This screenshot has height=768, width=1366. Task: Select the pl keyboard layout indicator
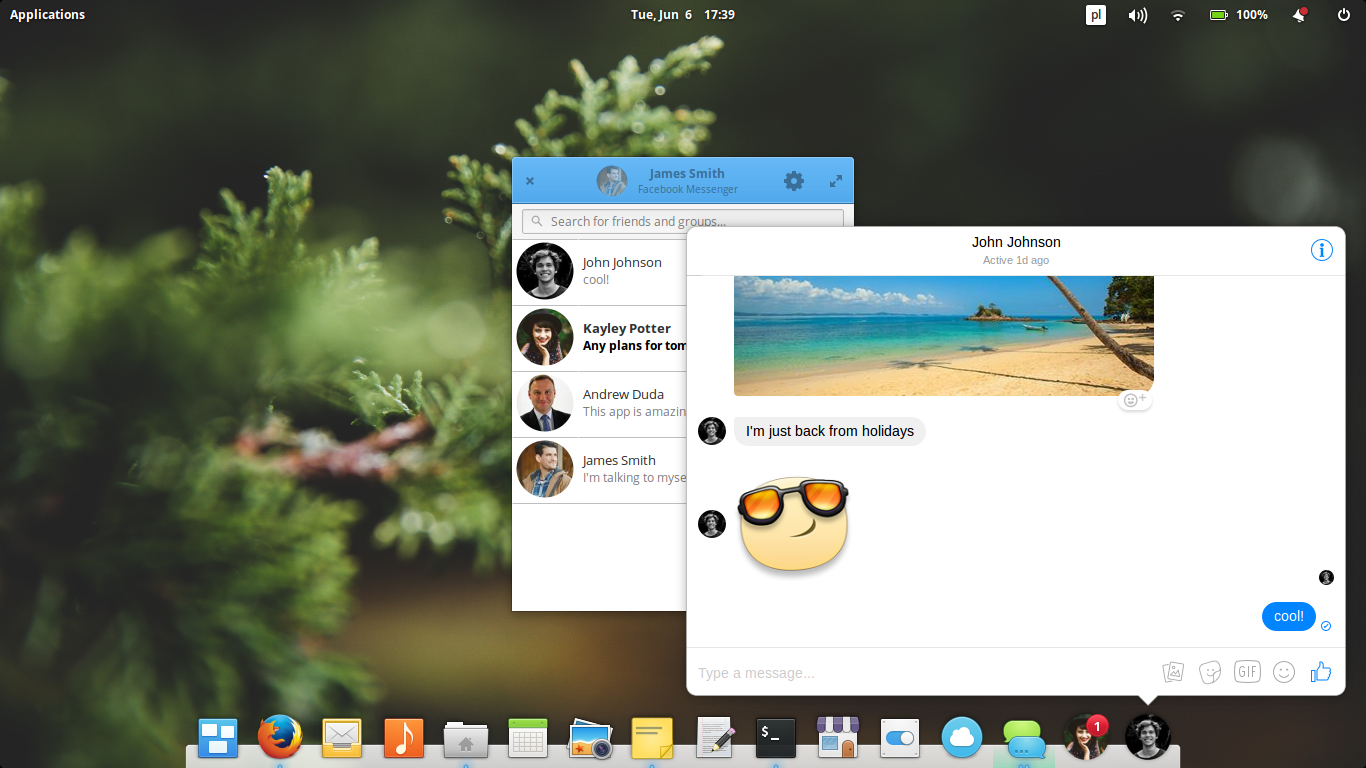[x=1095, y=14]
